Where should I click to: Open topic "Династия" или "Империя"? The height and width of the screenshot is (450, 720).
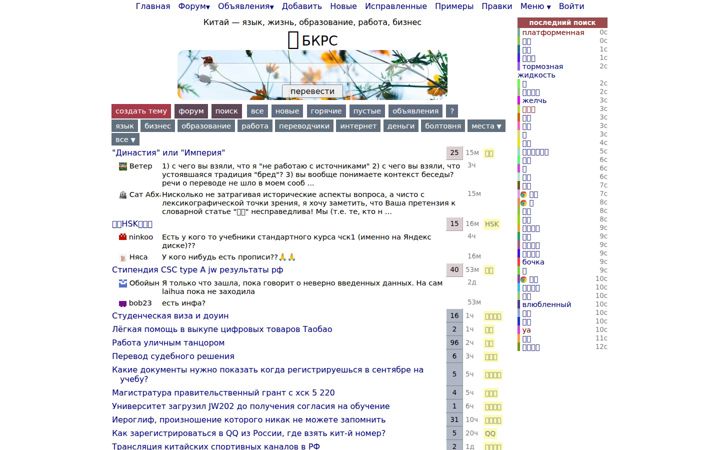coord(169,153)
